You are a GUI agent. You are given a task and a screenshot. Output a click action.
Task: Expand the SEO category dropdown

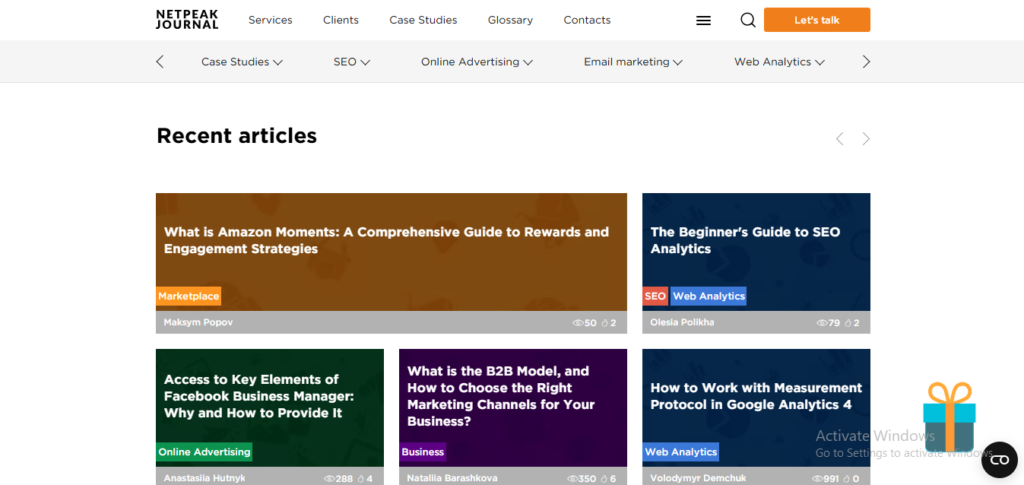(351, 62)
